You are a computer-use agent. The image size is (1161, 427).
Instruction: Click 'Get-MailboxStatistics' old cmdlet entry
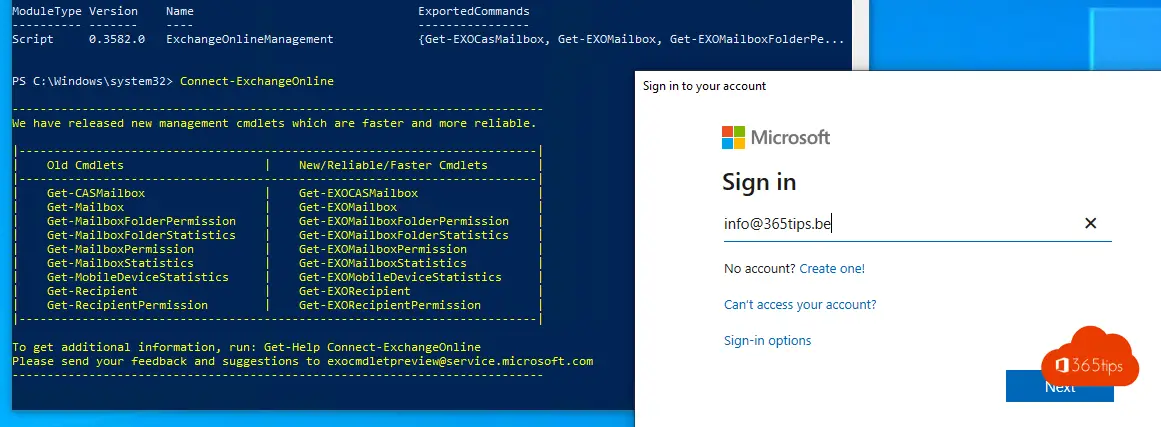120,263
